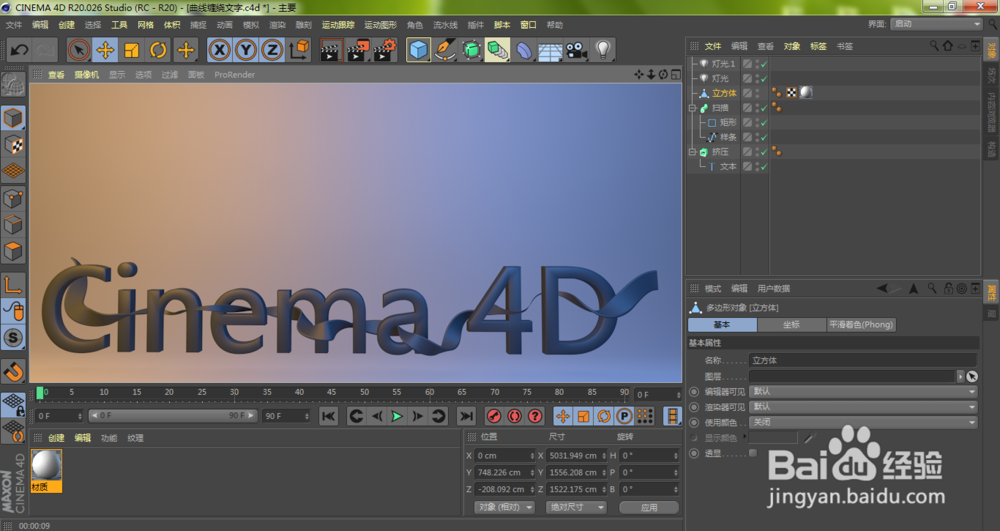Toggle enable checkmark for 扫描 object
The width and height of the screenshot is (1000, 531).
point(764,108)
